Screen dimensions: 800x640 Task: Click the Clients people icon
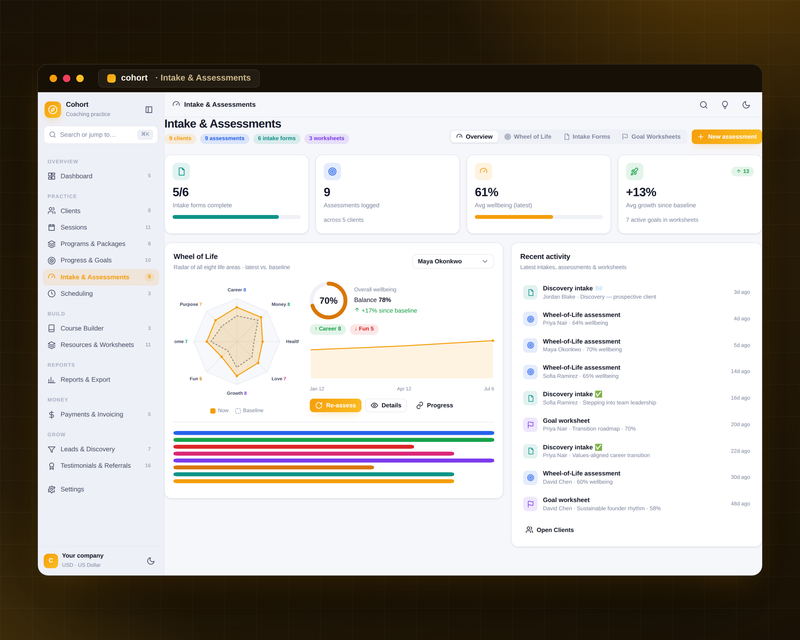coord(52,211)
